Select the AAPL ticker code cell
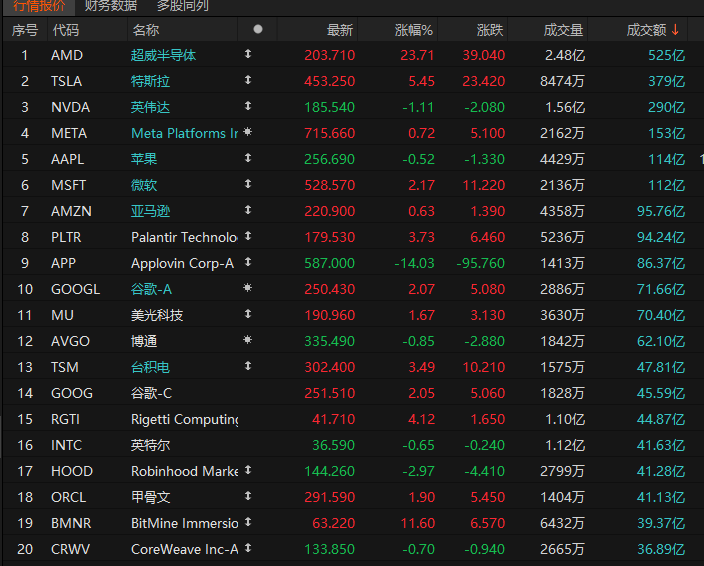Screen dimensions: 704x566 click(68, 159)
